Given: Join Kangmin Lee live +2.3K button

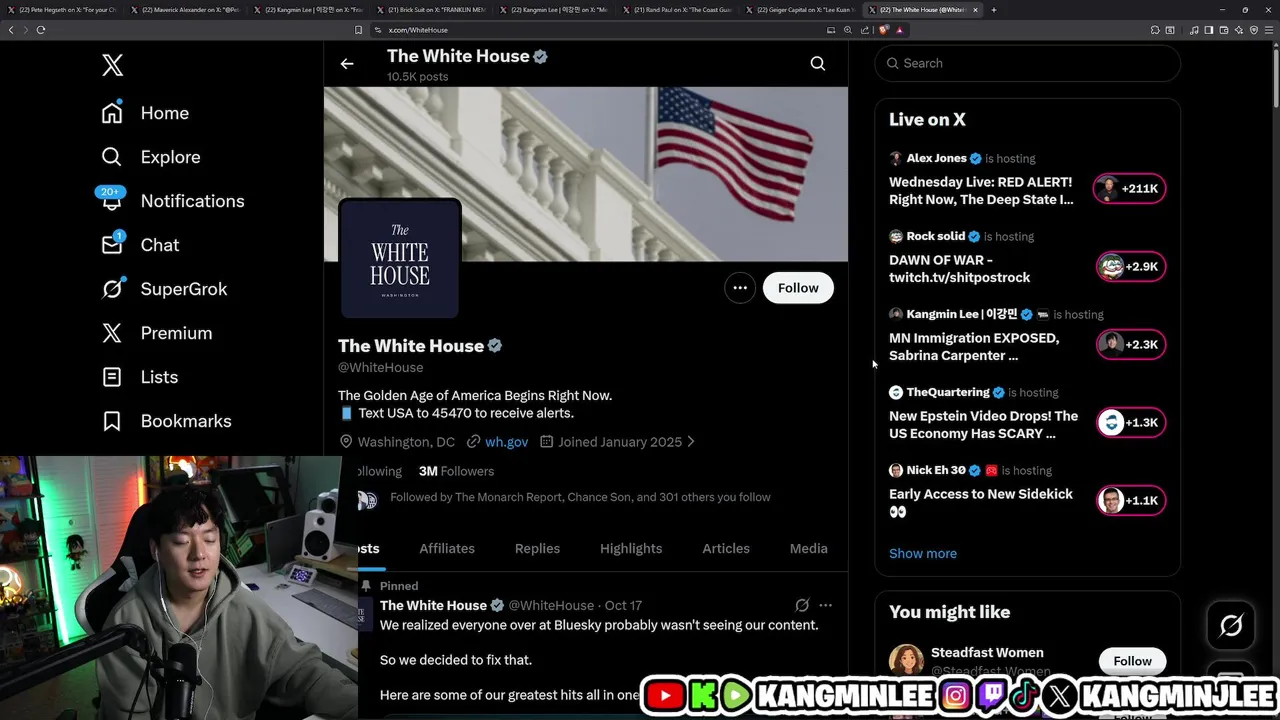Looking at the screenshot, I should pos(1130,345).
